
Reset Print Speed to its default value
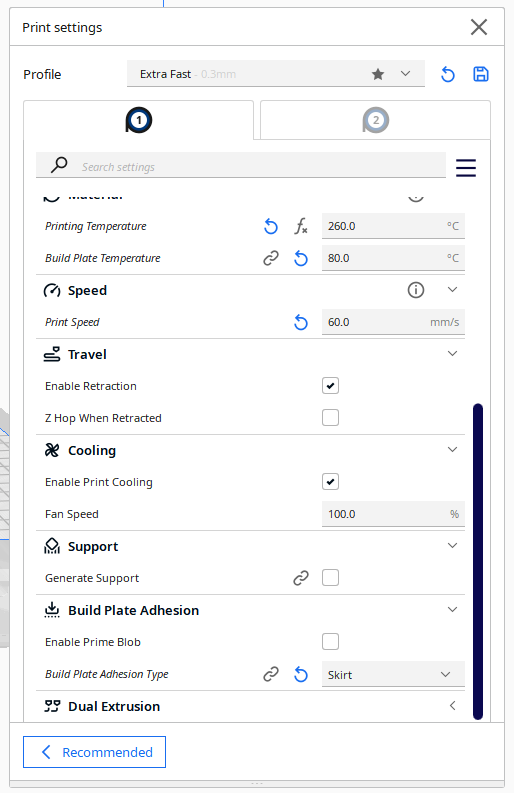(x=301, y=322)
